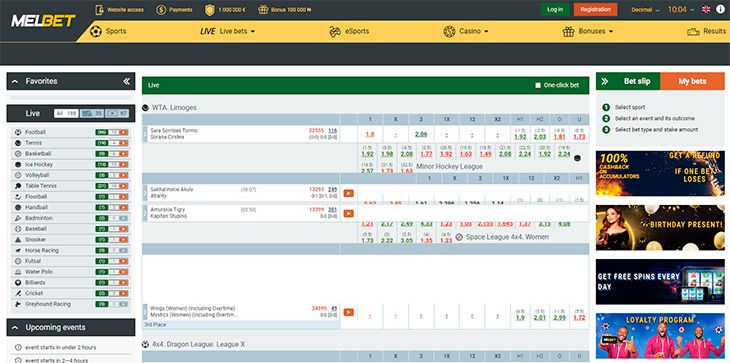Play live stream for Sakhalinskie Akuly match

coord(348,193)
